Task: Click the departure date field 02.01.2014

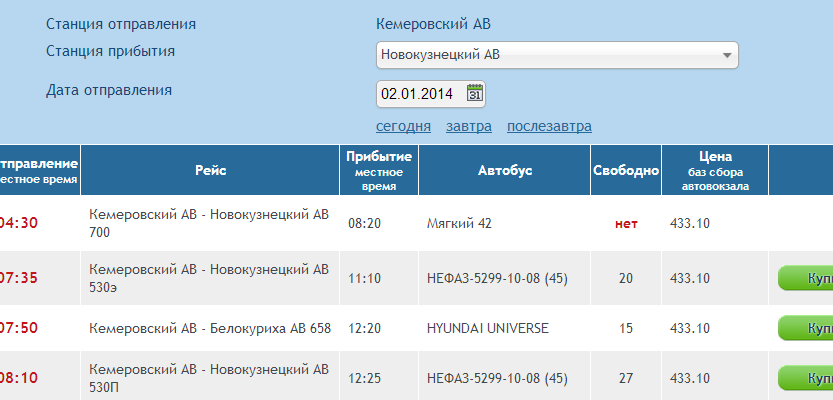Action: pos(430,94)
